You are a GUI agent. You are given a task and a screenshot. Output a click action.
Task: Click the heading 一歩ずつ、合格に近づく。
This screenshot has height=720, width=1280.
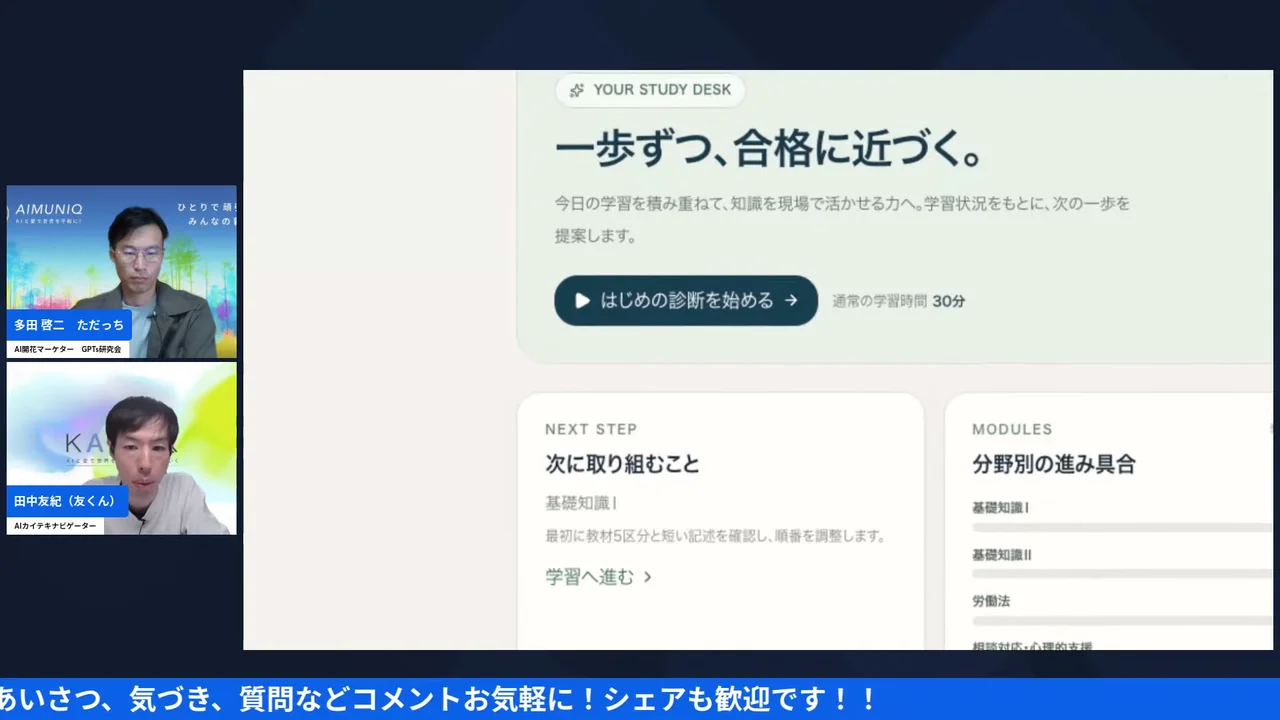[x=770, y=149]
